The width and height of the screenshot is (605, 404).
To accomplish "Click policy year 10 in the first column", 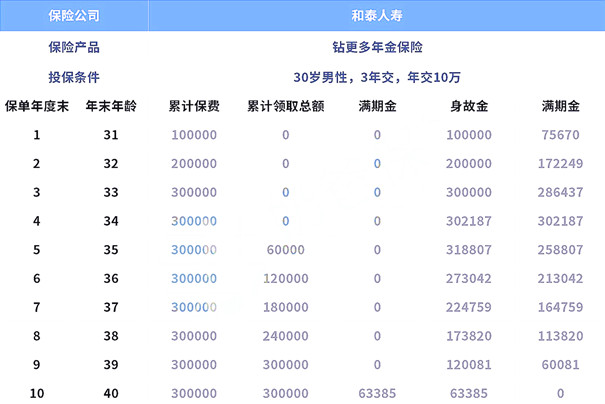I will click(37, 393).
